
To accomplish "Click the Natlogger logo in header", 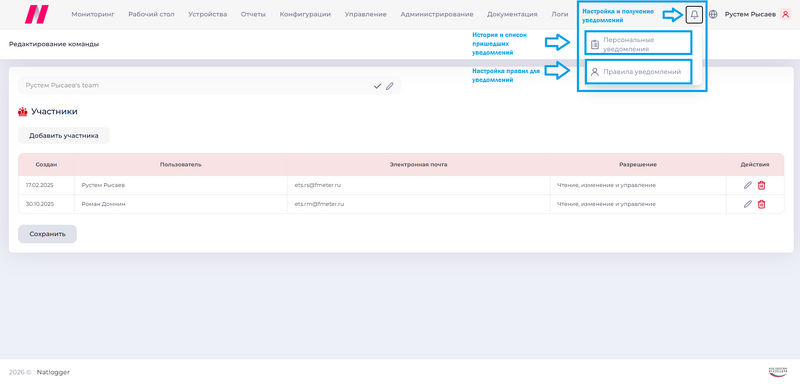I will click(x=37, y=14).
